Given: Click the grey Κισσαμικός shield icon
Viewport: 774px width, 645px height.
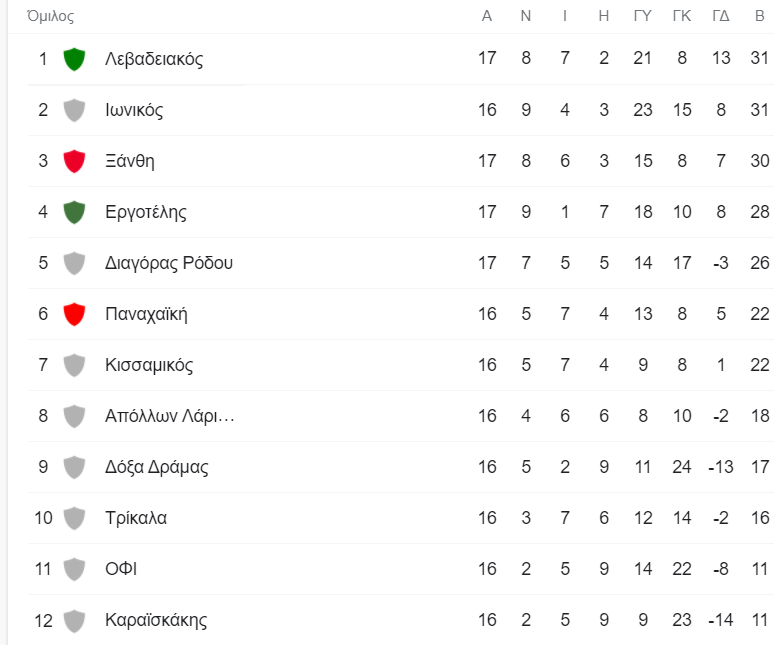Looking at the screenshot, I should pyautogui.click(x=74, y=365).
